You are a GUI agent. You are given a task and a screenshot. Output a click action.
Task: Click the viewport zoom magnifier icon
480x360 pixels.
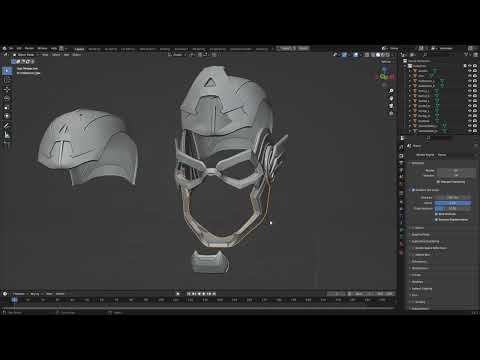pos(391,91)
